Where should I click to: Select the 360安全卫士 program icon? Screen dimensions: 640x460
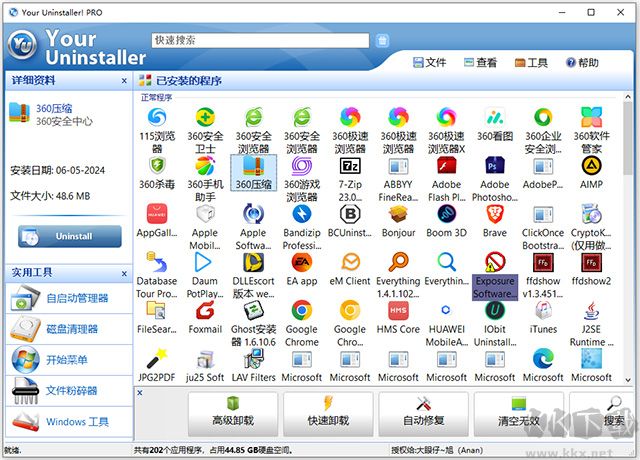tap(205, 117)
